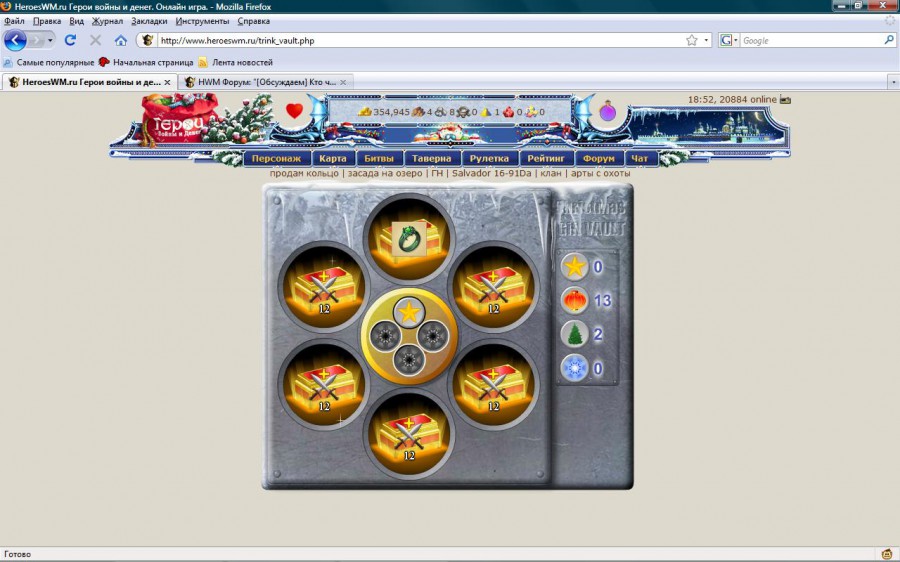Open the address bar history dropdown

pyautogui.click(x=706, y=41)
